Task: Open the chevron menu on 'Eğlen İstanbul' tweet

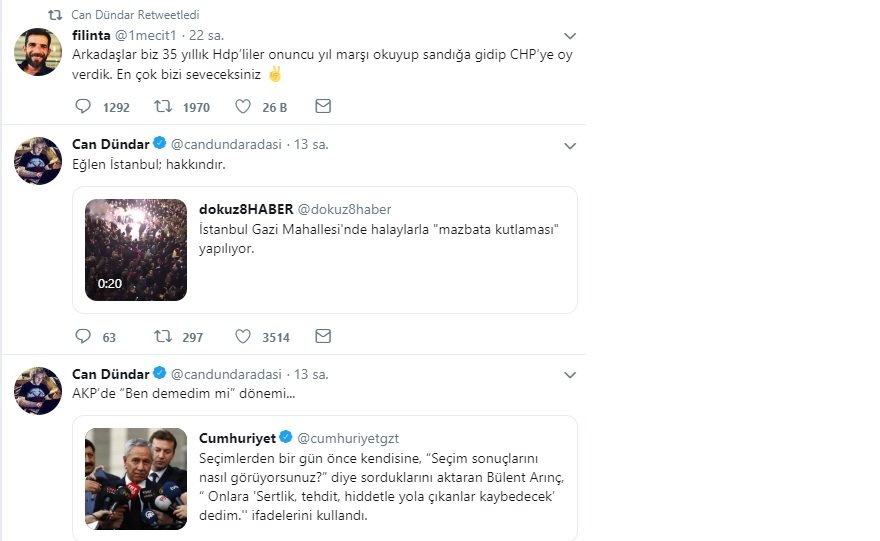Action: click(x=570, y=146)
